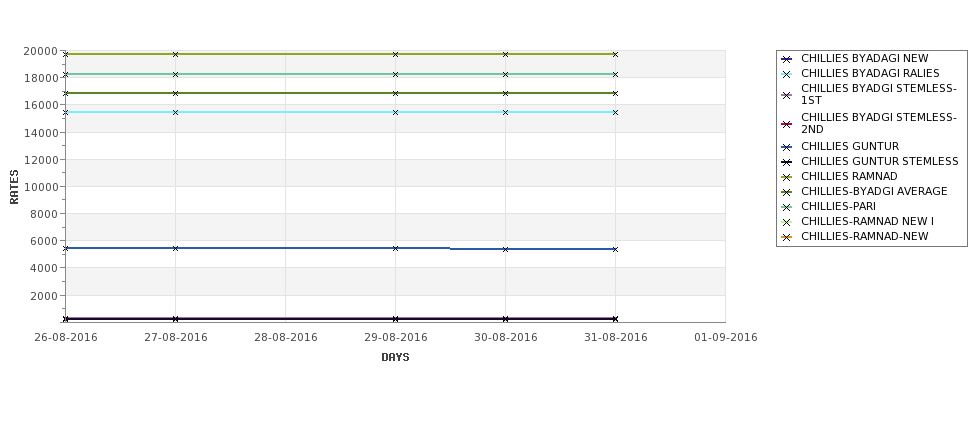
Task: Click the CHILLIES RAMNAD legend marker
Action: (787, 177)
